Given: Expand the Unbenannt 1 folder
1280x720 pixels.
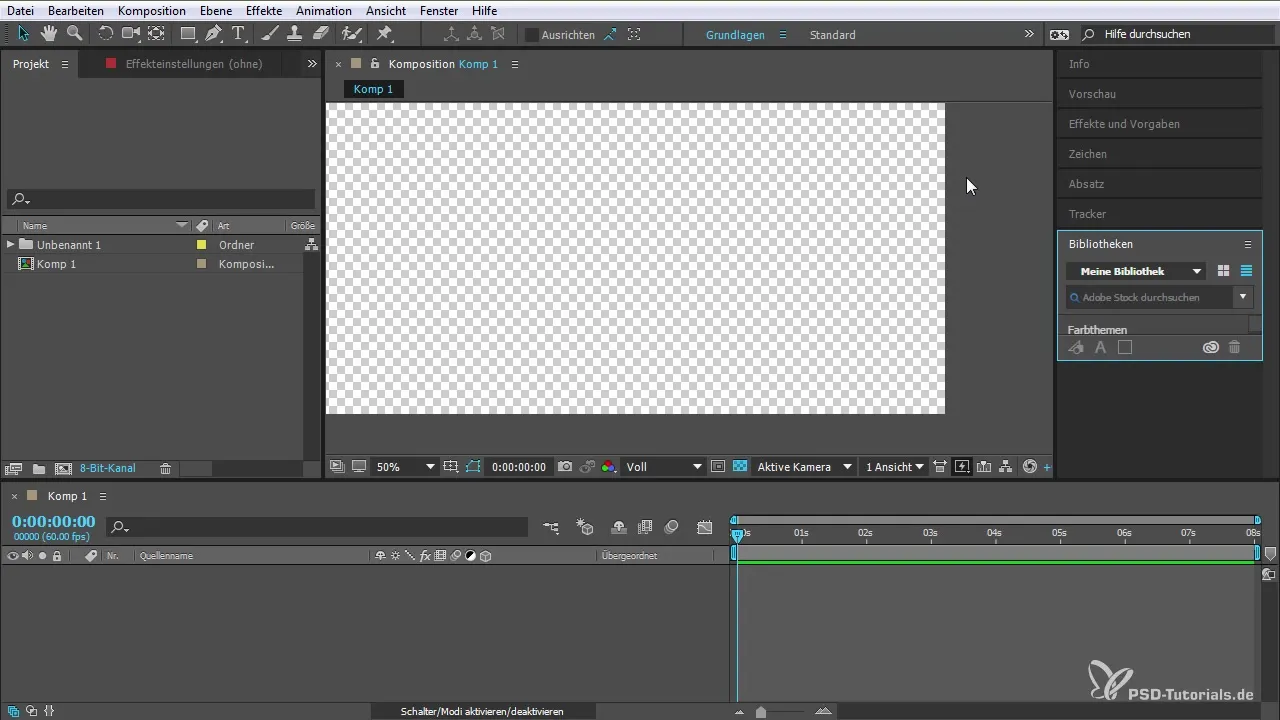Looking at the screenshot, I should tap(10, 244).
